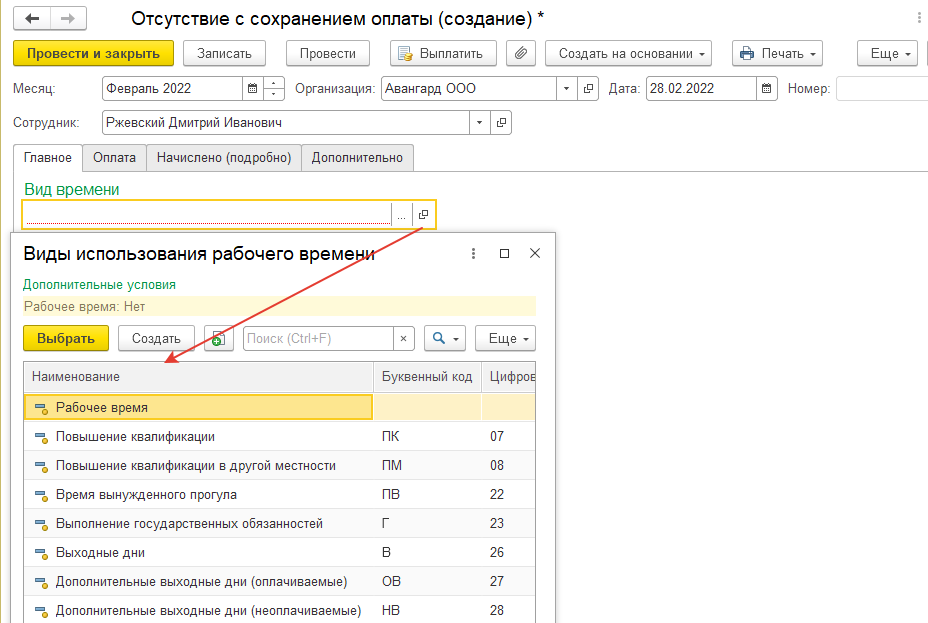
Task: Open the top toolbar 'Еще' menu
Action: click(x=888, y=53)
